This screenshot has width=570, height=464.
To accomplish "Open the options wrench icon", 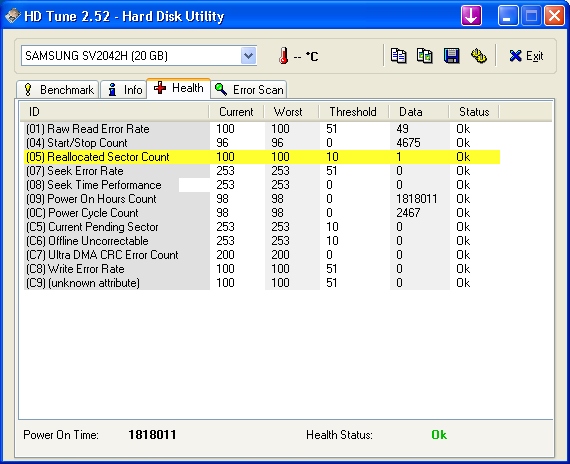I will [x=479, y=56].
